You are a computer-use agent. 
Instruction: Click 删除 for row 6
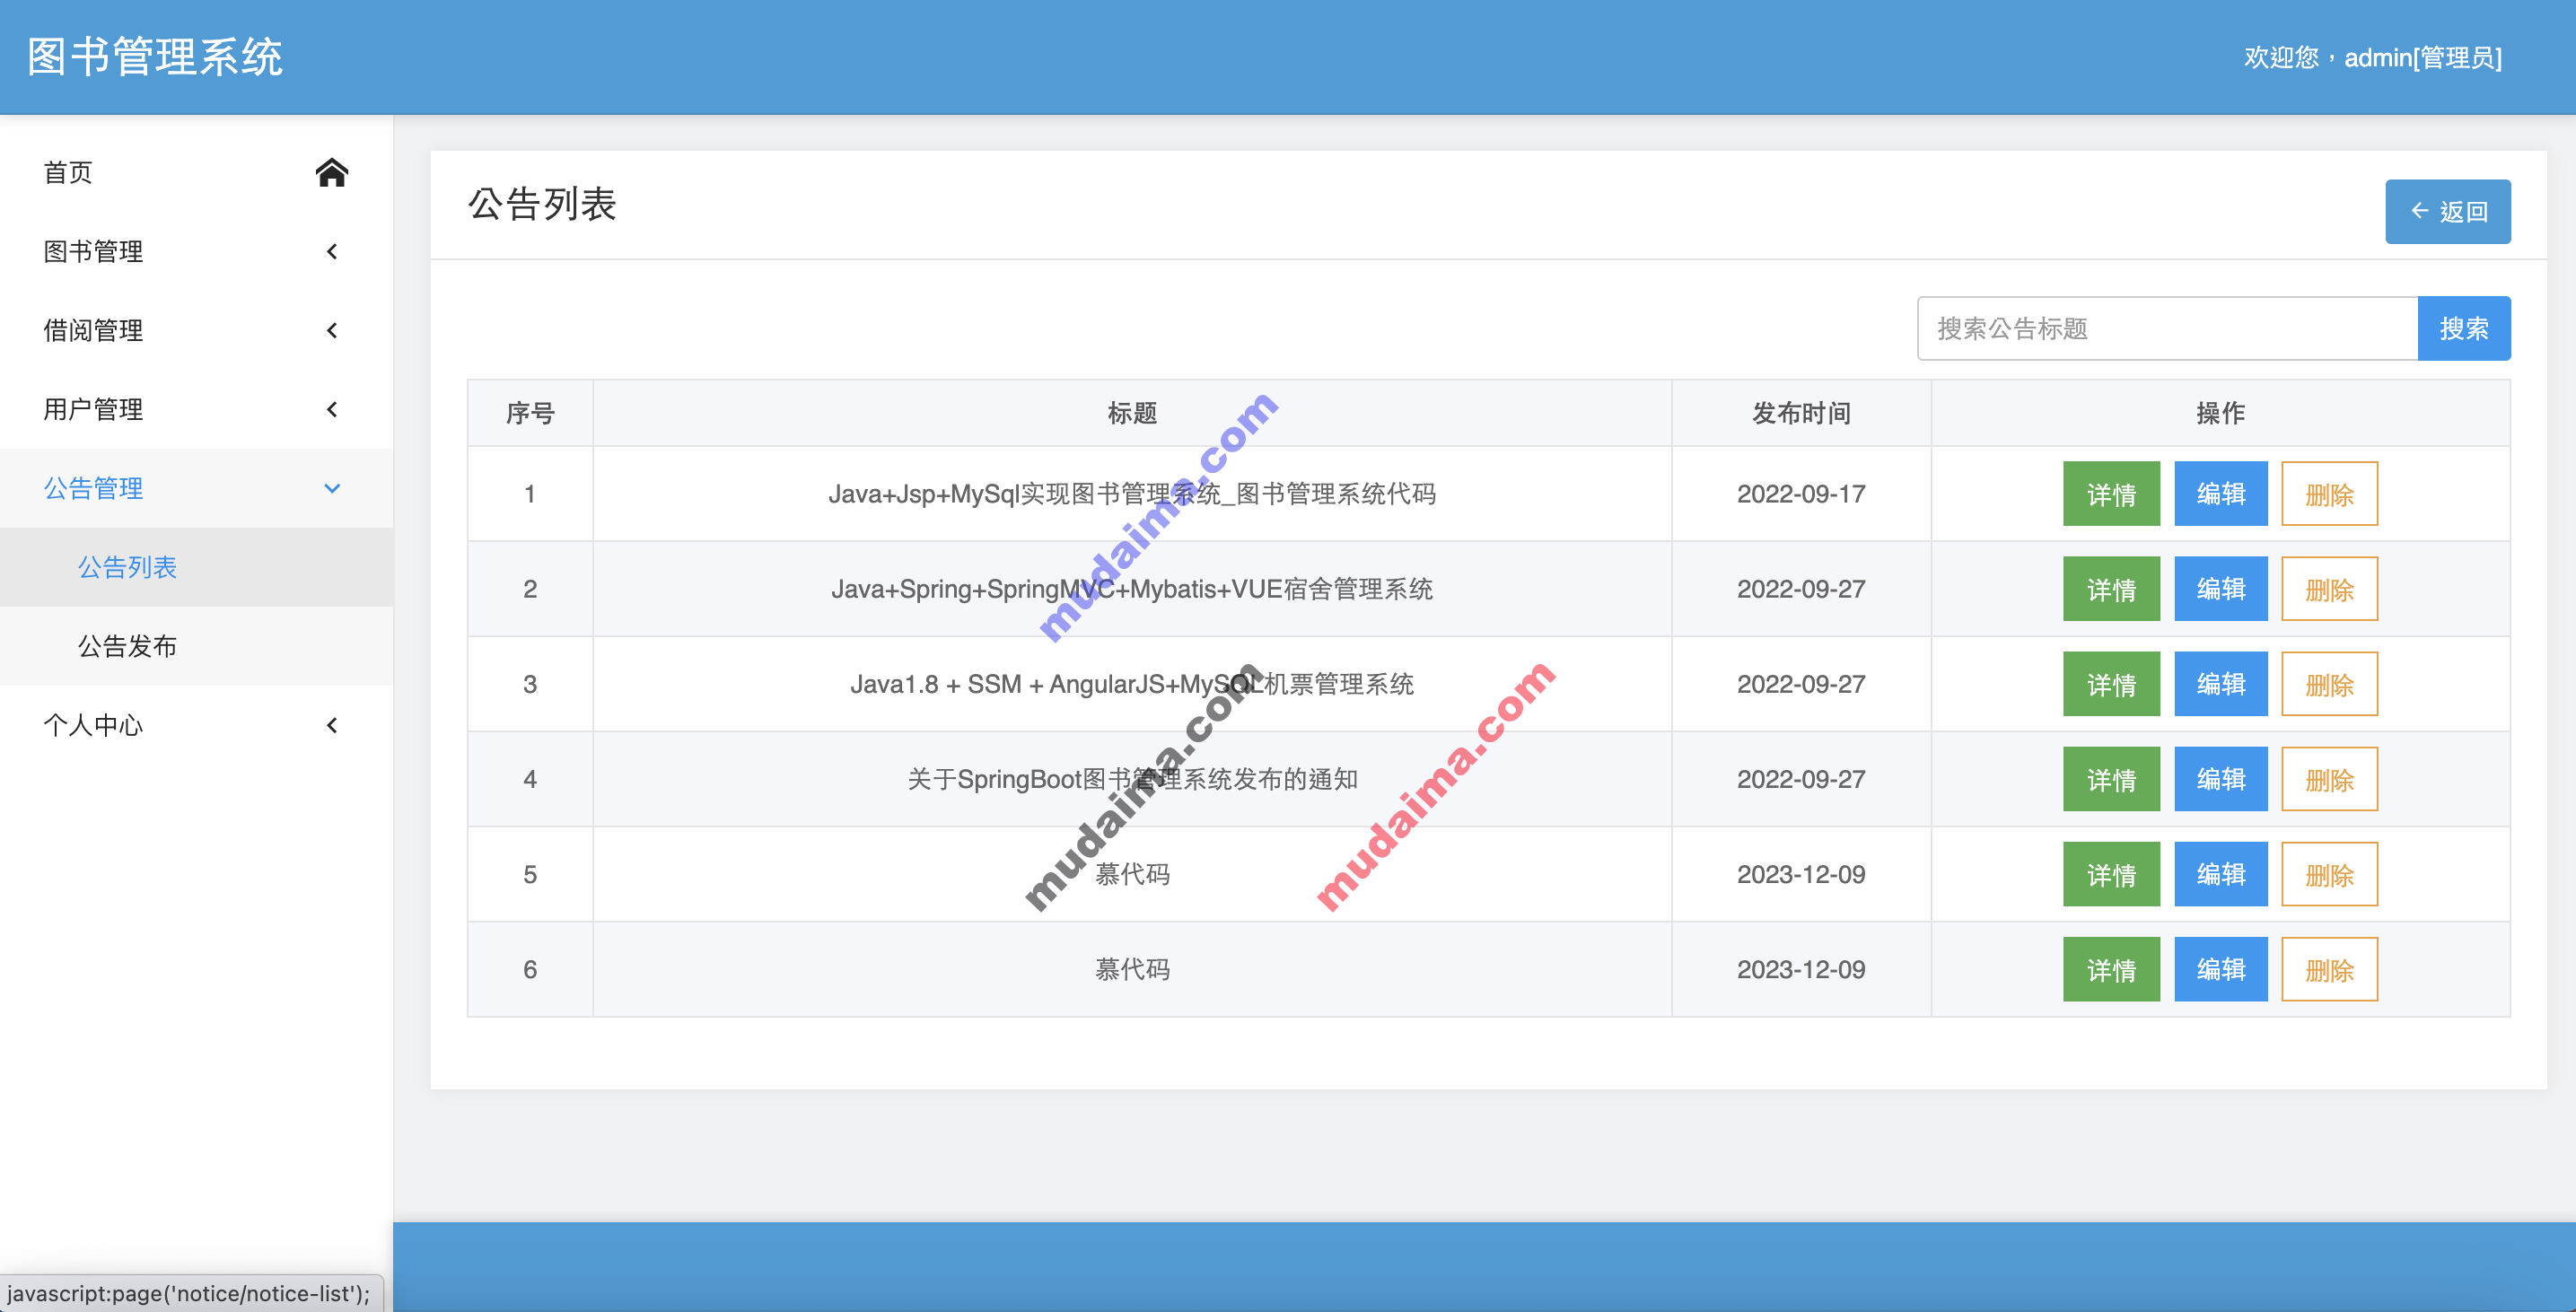point(2329,969)
